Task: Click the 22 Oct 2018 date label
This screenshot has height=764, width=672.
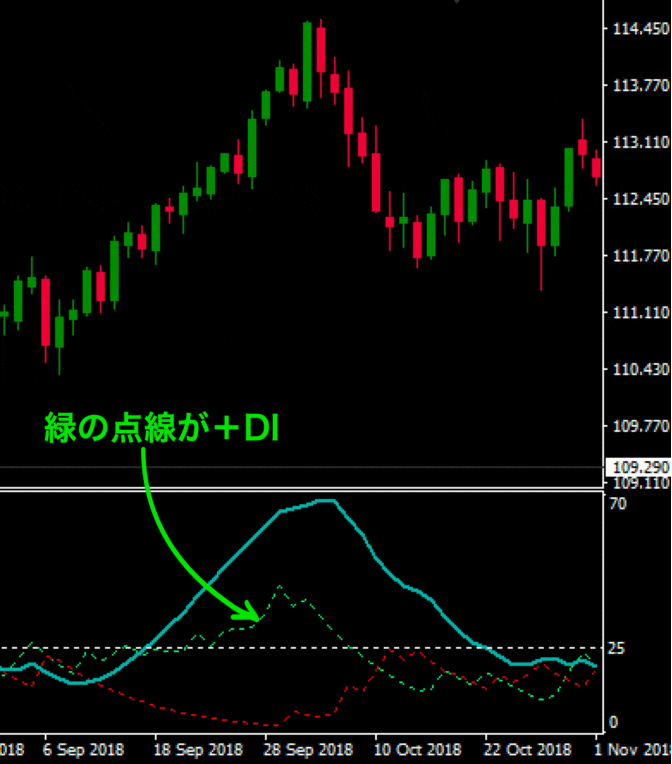Action: 527,749
